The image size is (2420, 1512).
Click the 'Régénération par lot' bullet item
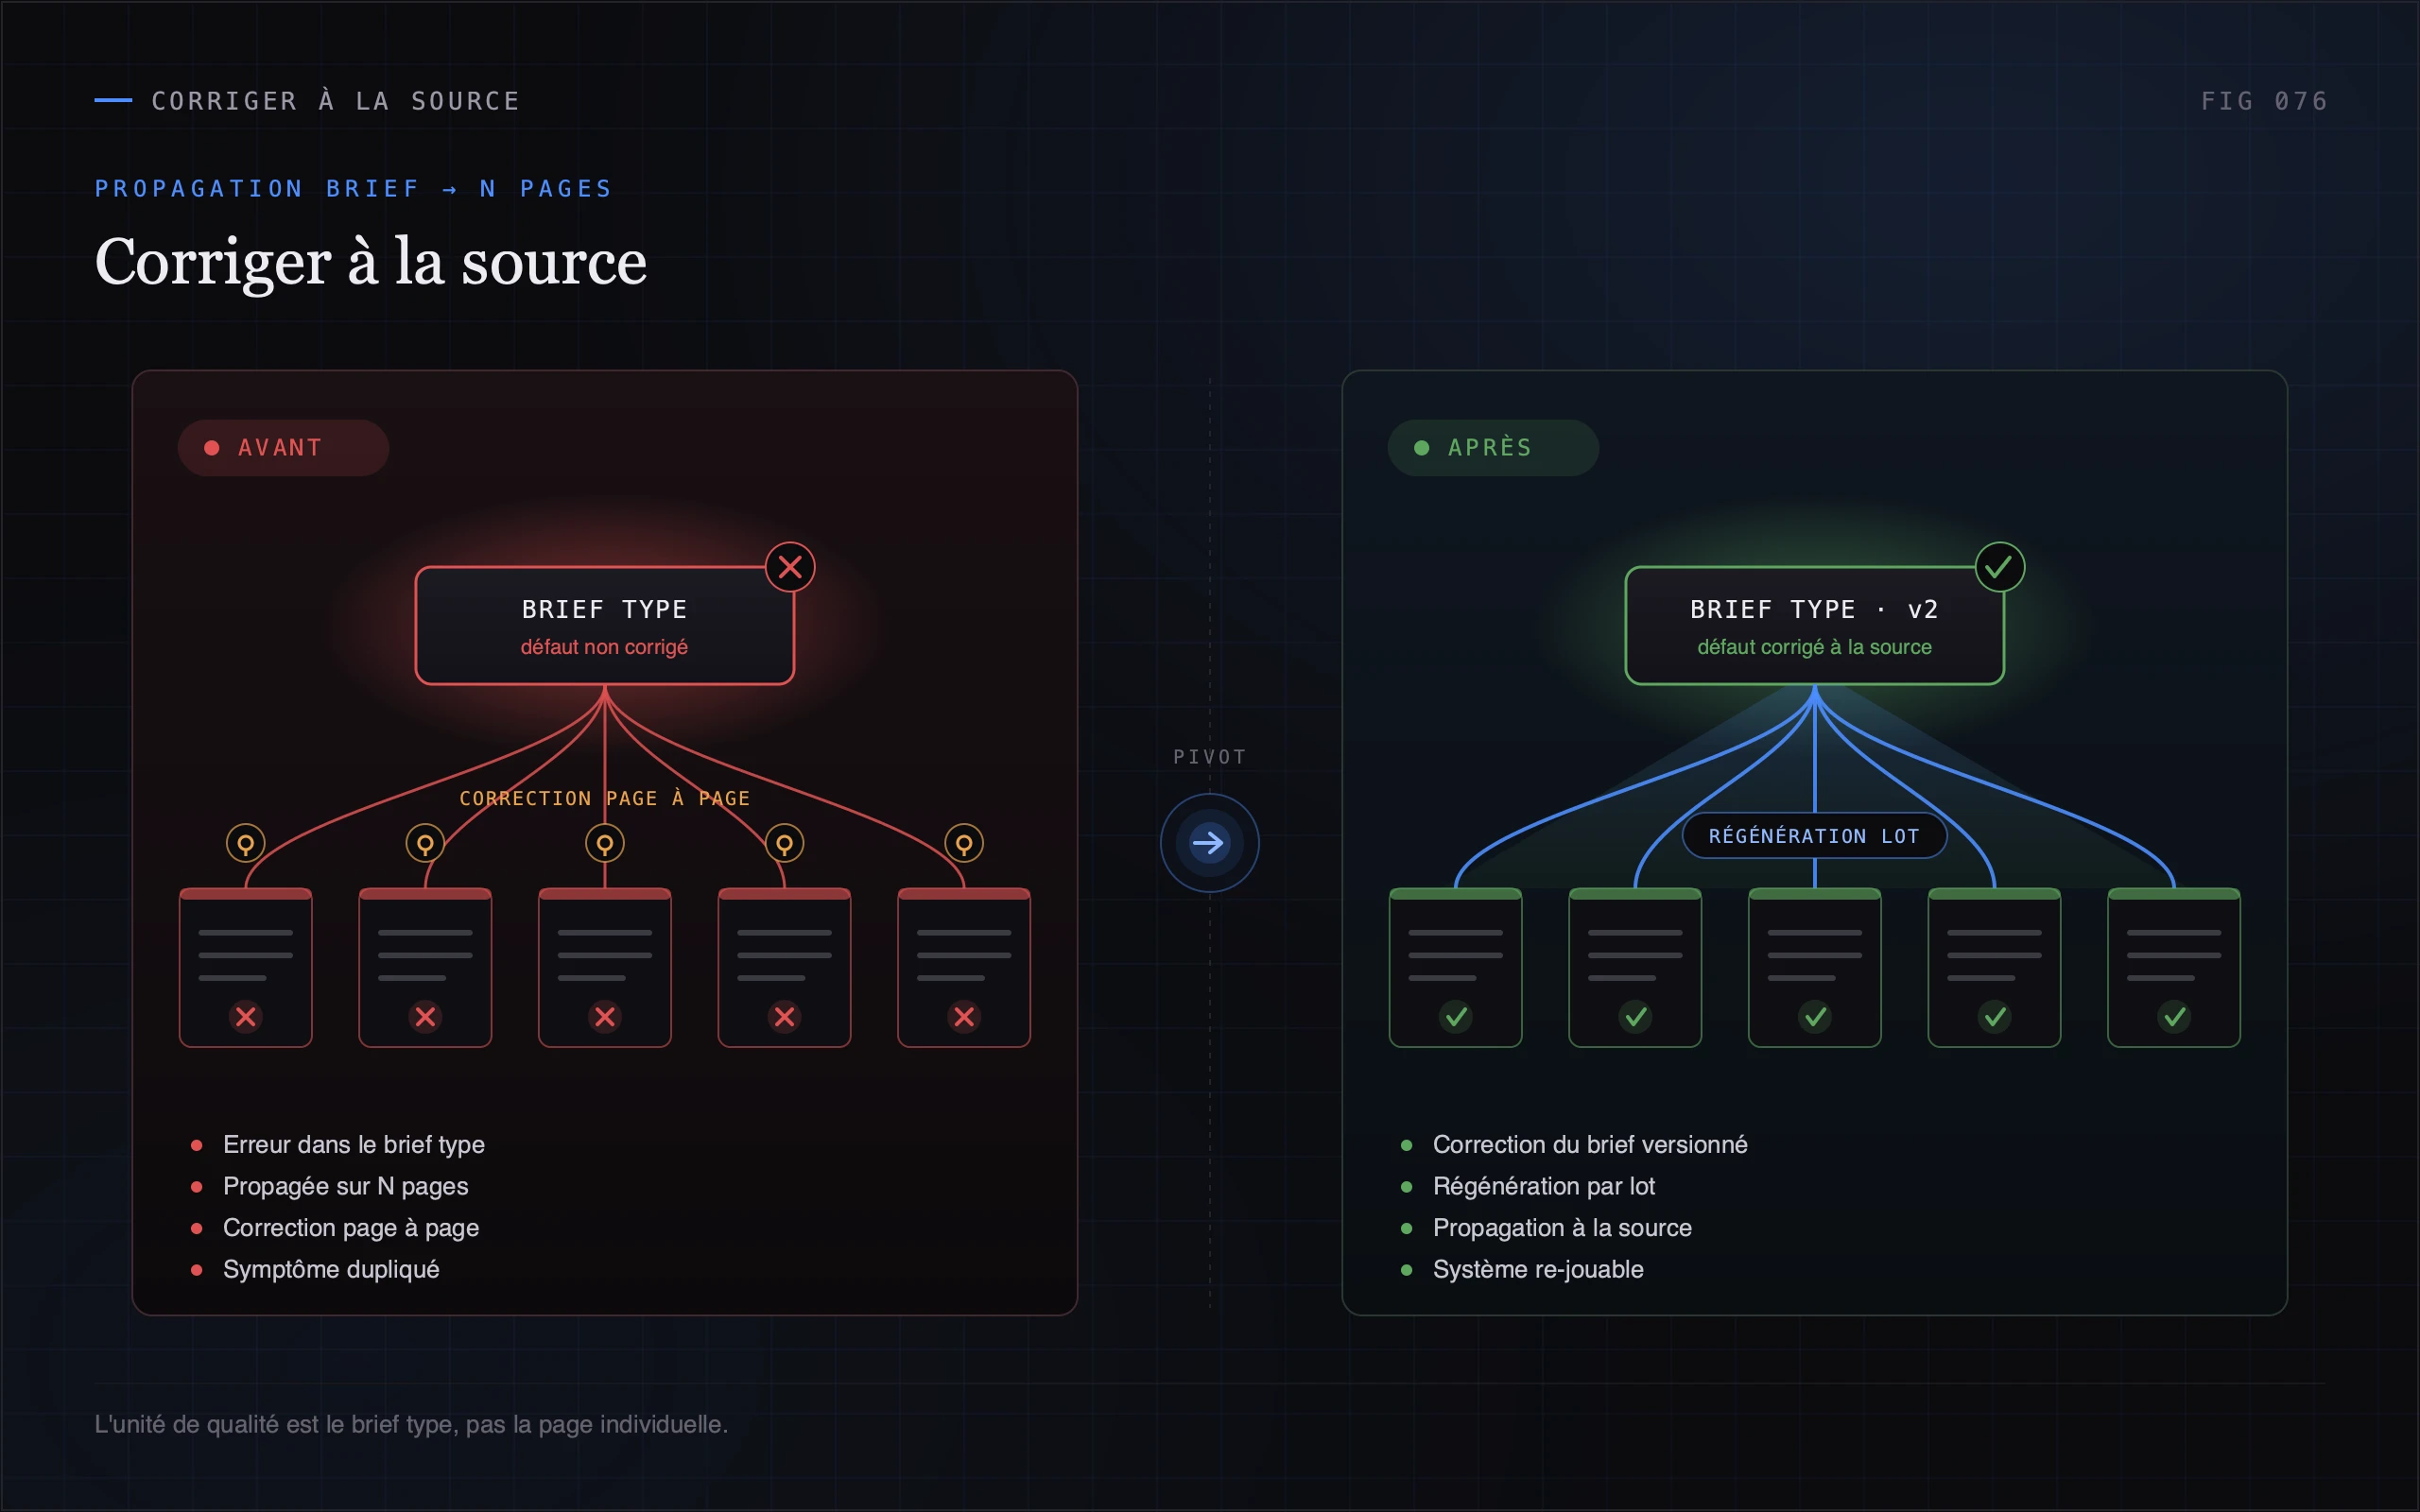[x=1543, y=1186]
